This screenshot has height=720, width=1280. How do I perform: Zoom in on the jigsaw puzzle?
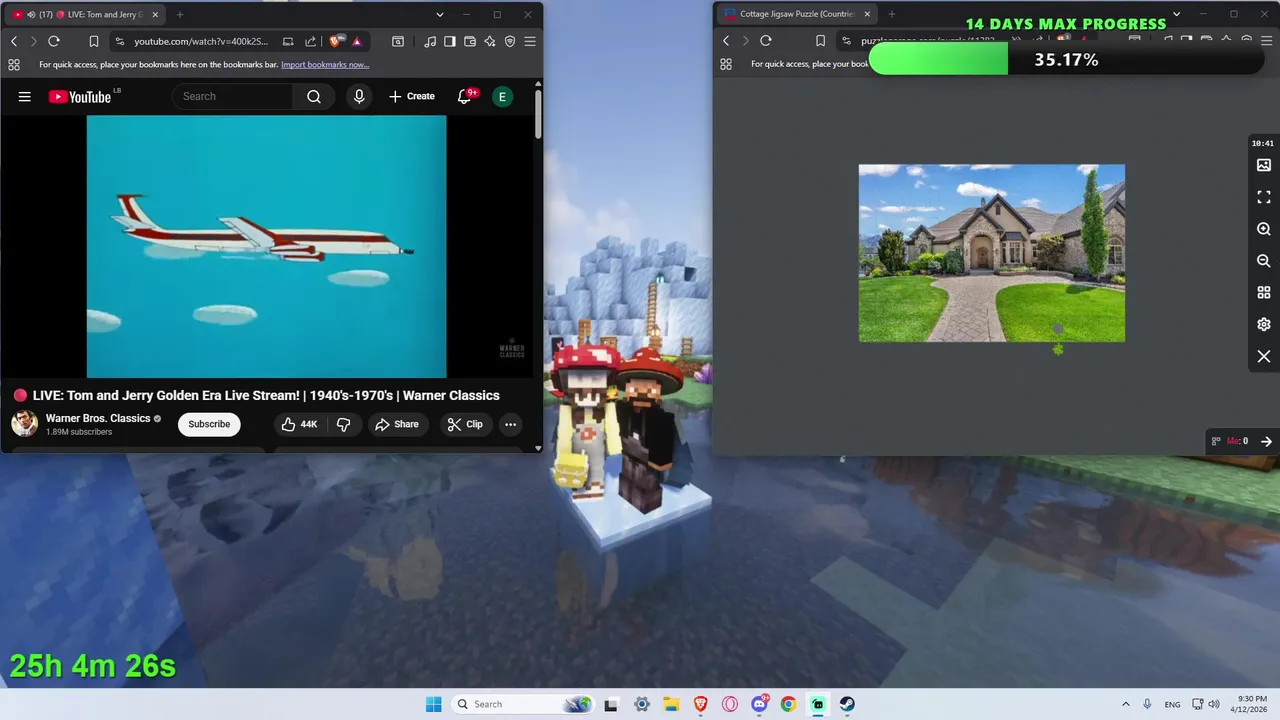coord(1264,229)
